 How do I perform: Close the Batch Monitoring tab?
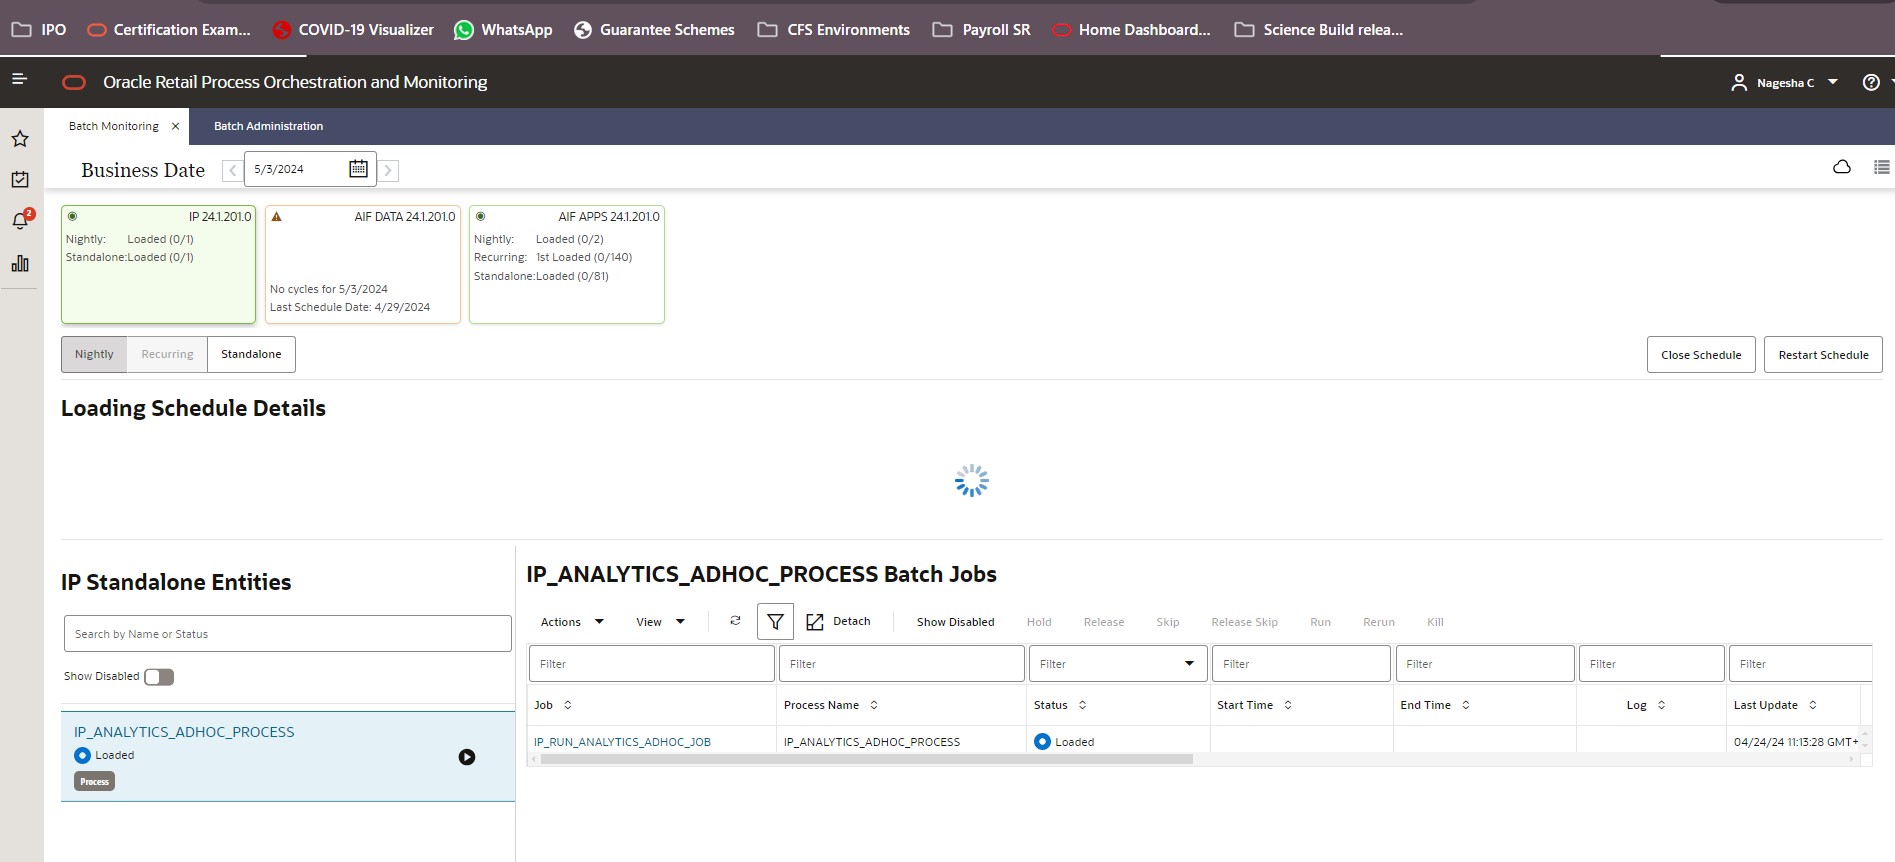pos(175,126)
